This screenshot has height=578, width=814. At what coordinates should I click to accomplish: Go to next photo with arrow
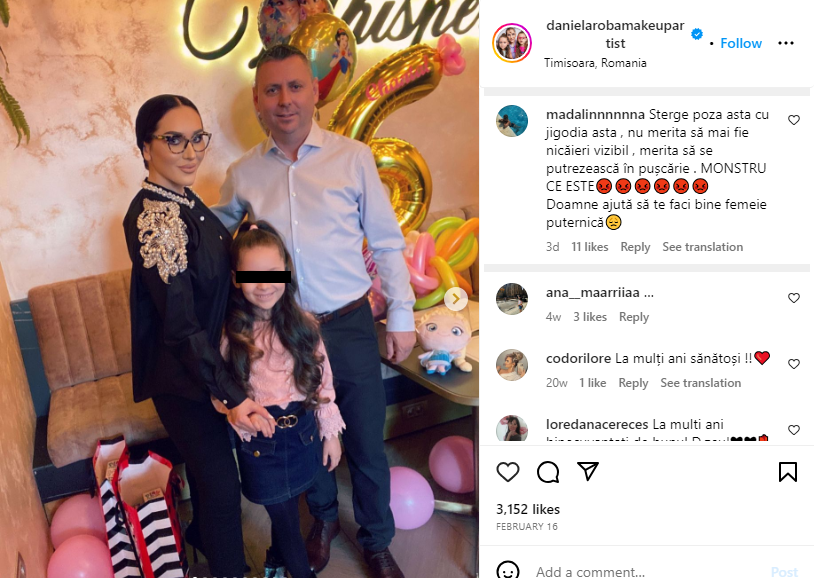coord(456,299)
